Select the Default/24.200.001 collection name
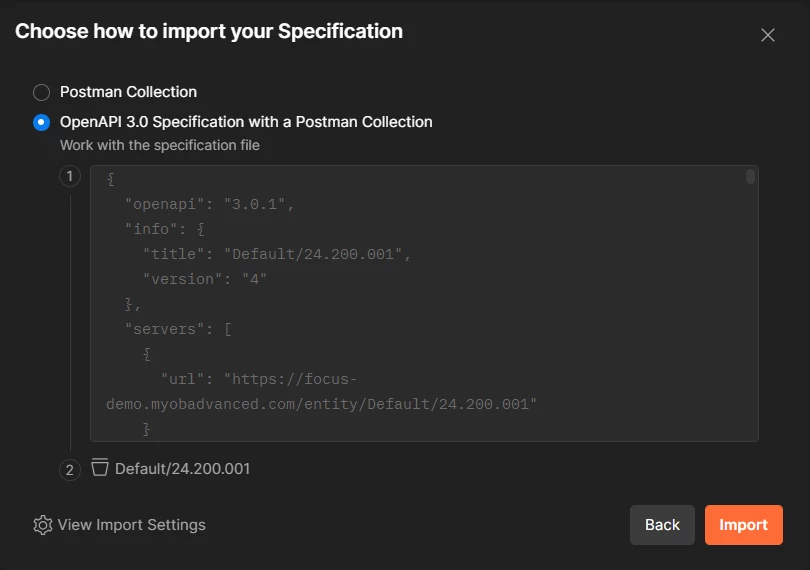The height and width of the screenshot is (570, 810). (182, 468)
